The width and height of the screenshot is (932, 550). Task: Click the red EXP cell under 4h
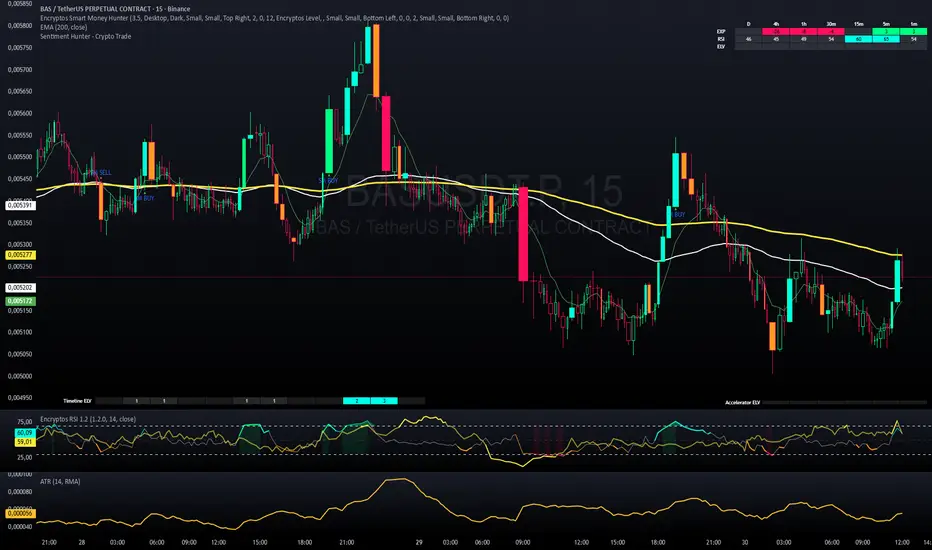776,32
